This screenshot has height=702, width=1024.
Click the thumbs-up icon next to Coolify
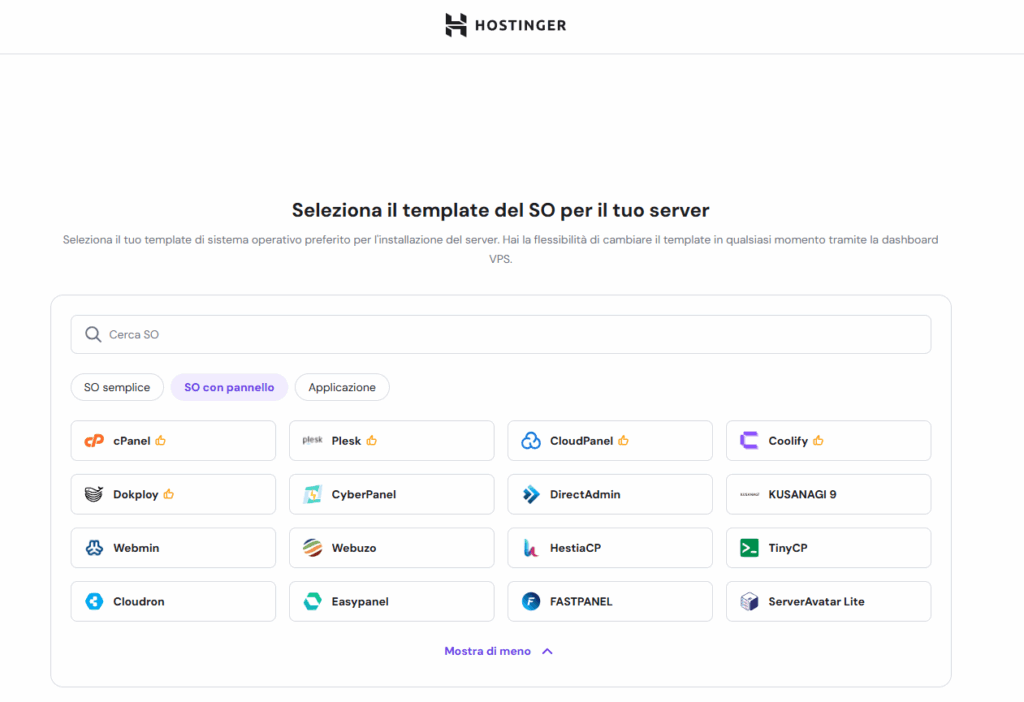pos(818,441)
